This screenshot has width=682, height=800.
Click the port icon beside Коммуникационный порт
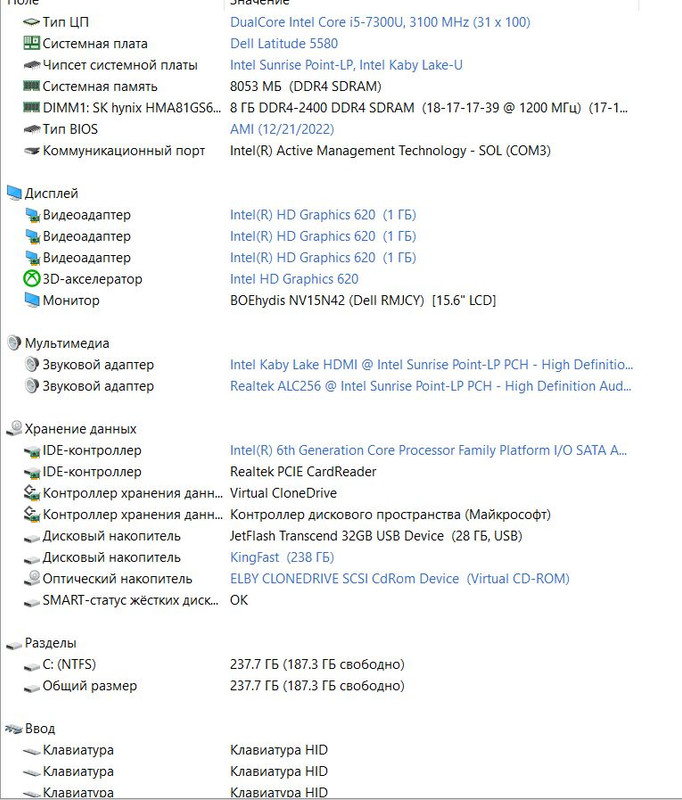coord(31,151)
